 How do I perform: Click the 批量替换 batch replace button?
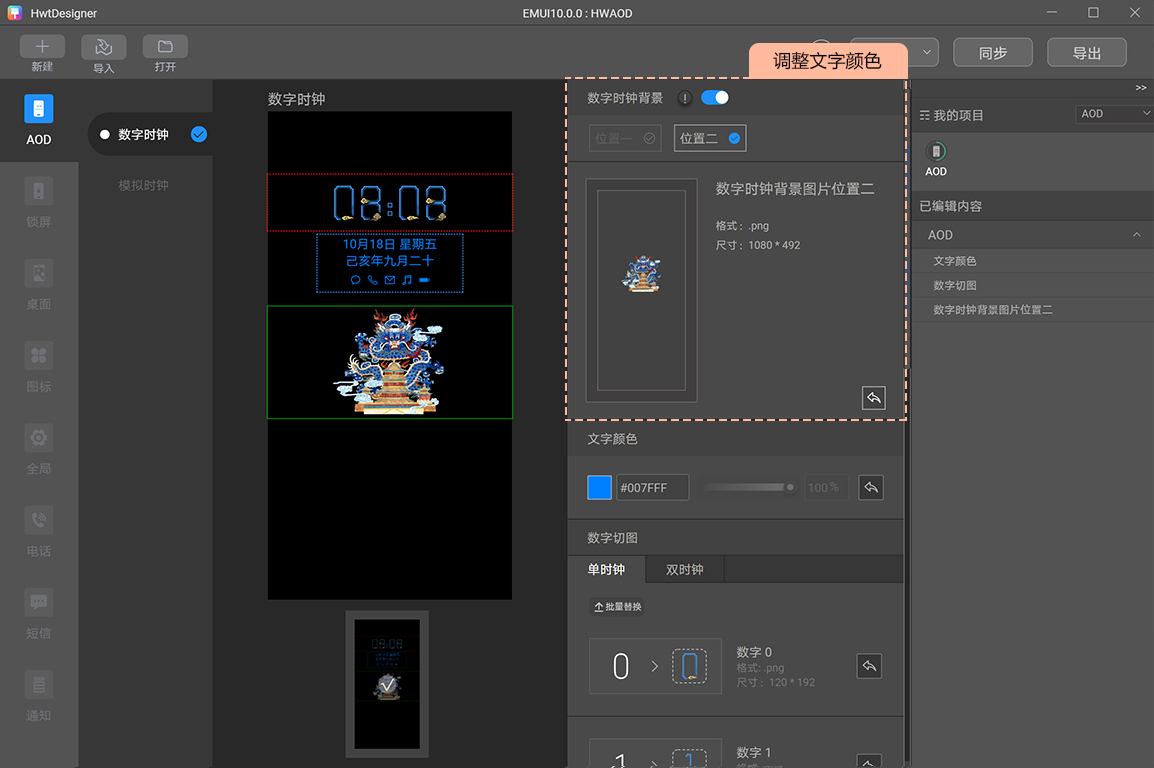pyautogui.click(x=617, y=607)
